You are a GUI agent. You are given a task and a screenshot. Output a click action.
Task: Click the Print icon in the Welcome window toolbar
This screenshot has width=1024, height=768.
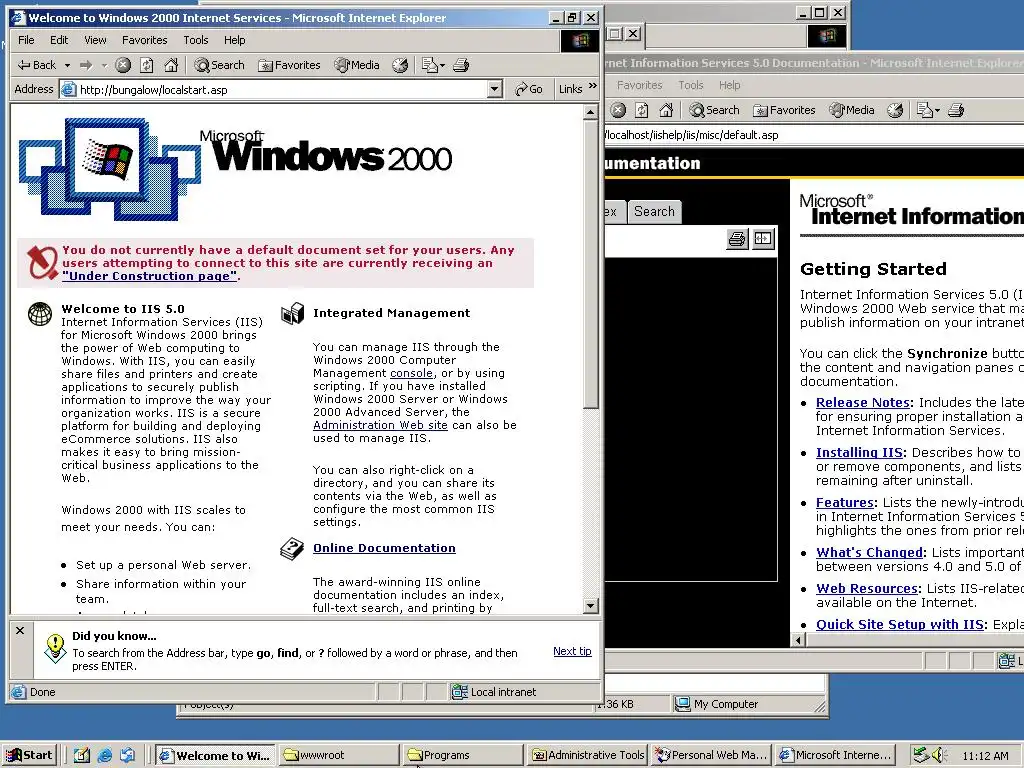point(461,65)
